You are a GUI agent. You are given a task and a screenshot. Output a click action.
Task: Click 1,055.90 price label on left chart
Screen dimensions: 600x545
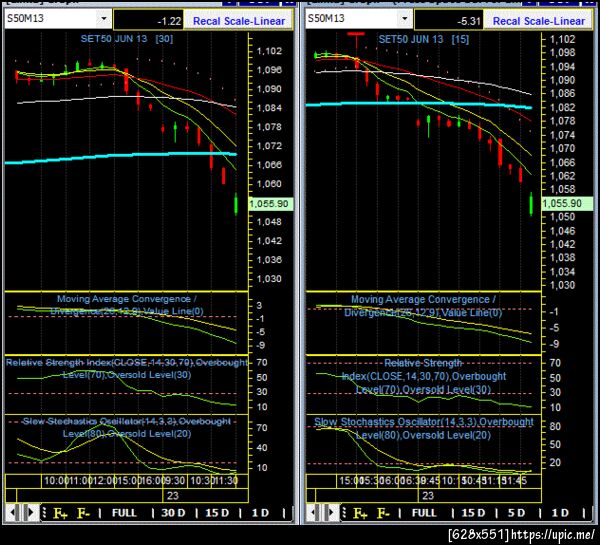[271, 204]
